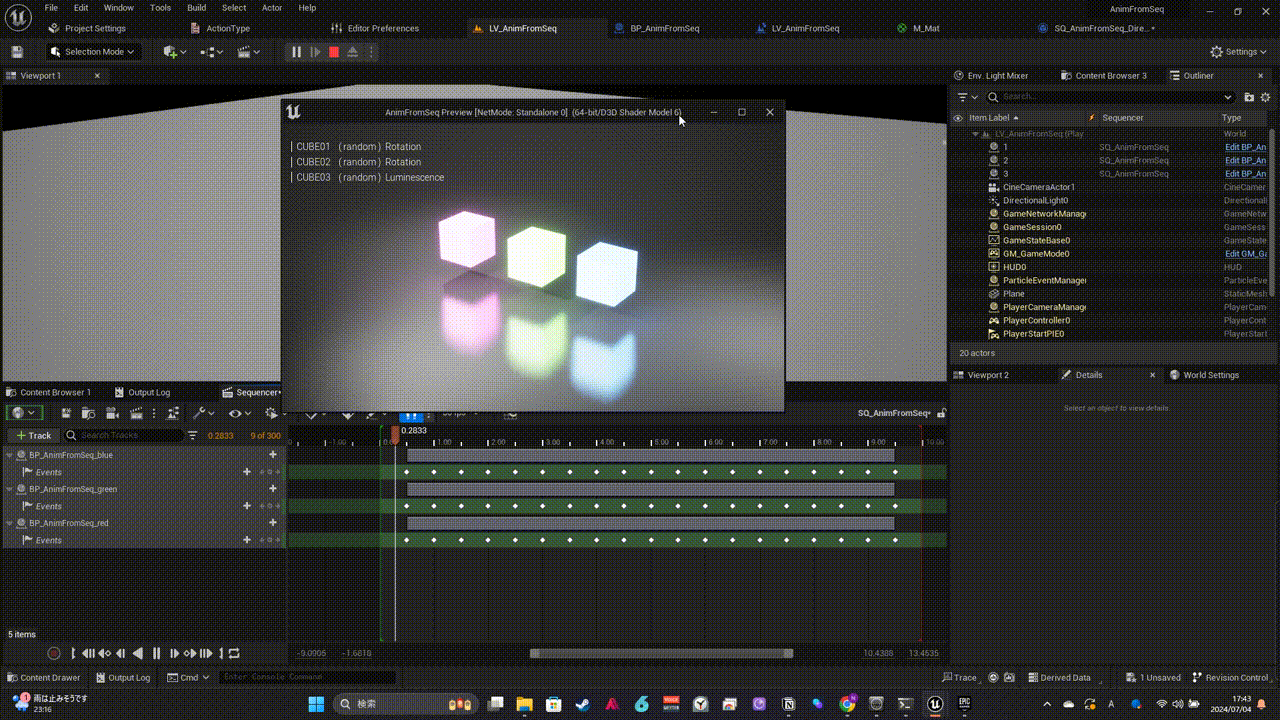Click the Sequencer horizontal range scrollbar
1280x720 pixels.
click(661, 653)
